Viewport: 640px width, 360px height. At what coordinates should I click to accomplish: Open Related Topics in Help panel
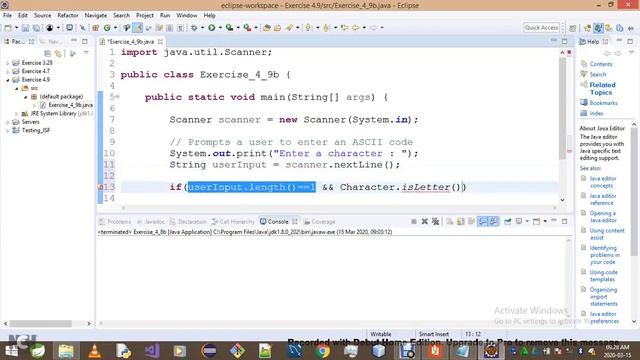(x=602, y=89)
